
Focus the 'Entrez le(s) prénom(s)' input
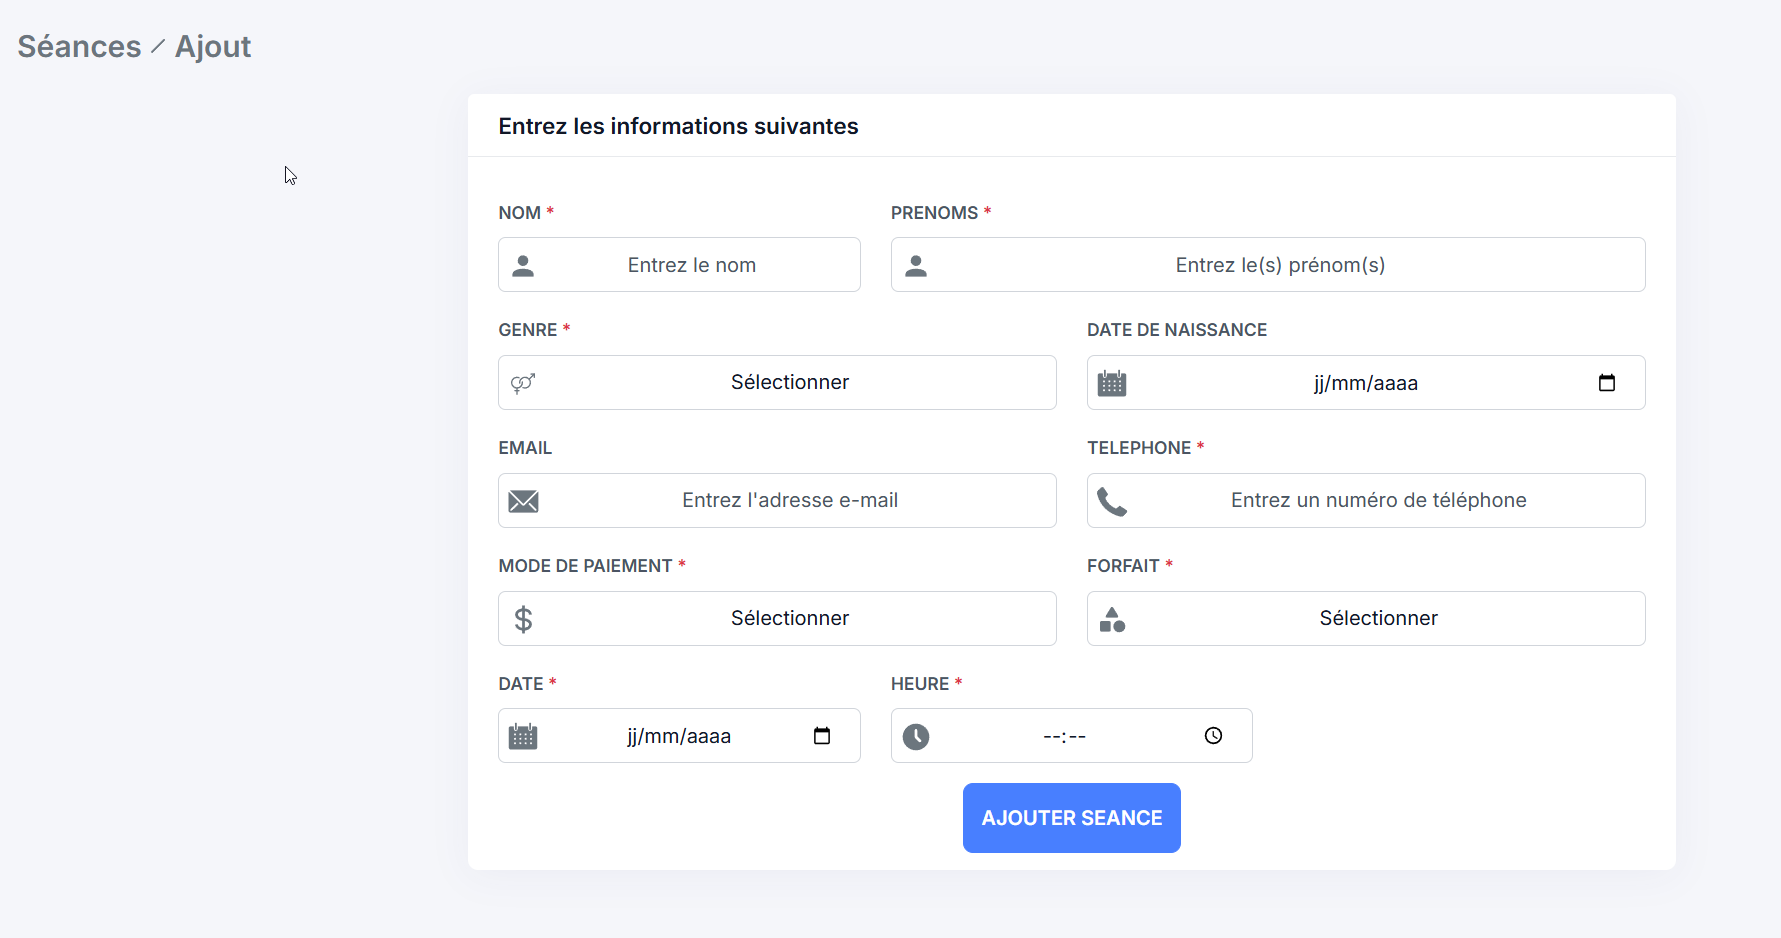click(x=1268, y=265)
